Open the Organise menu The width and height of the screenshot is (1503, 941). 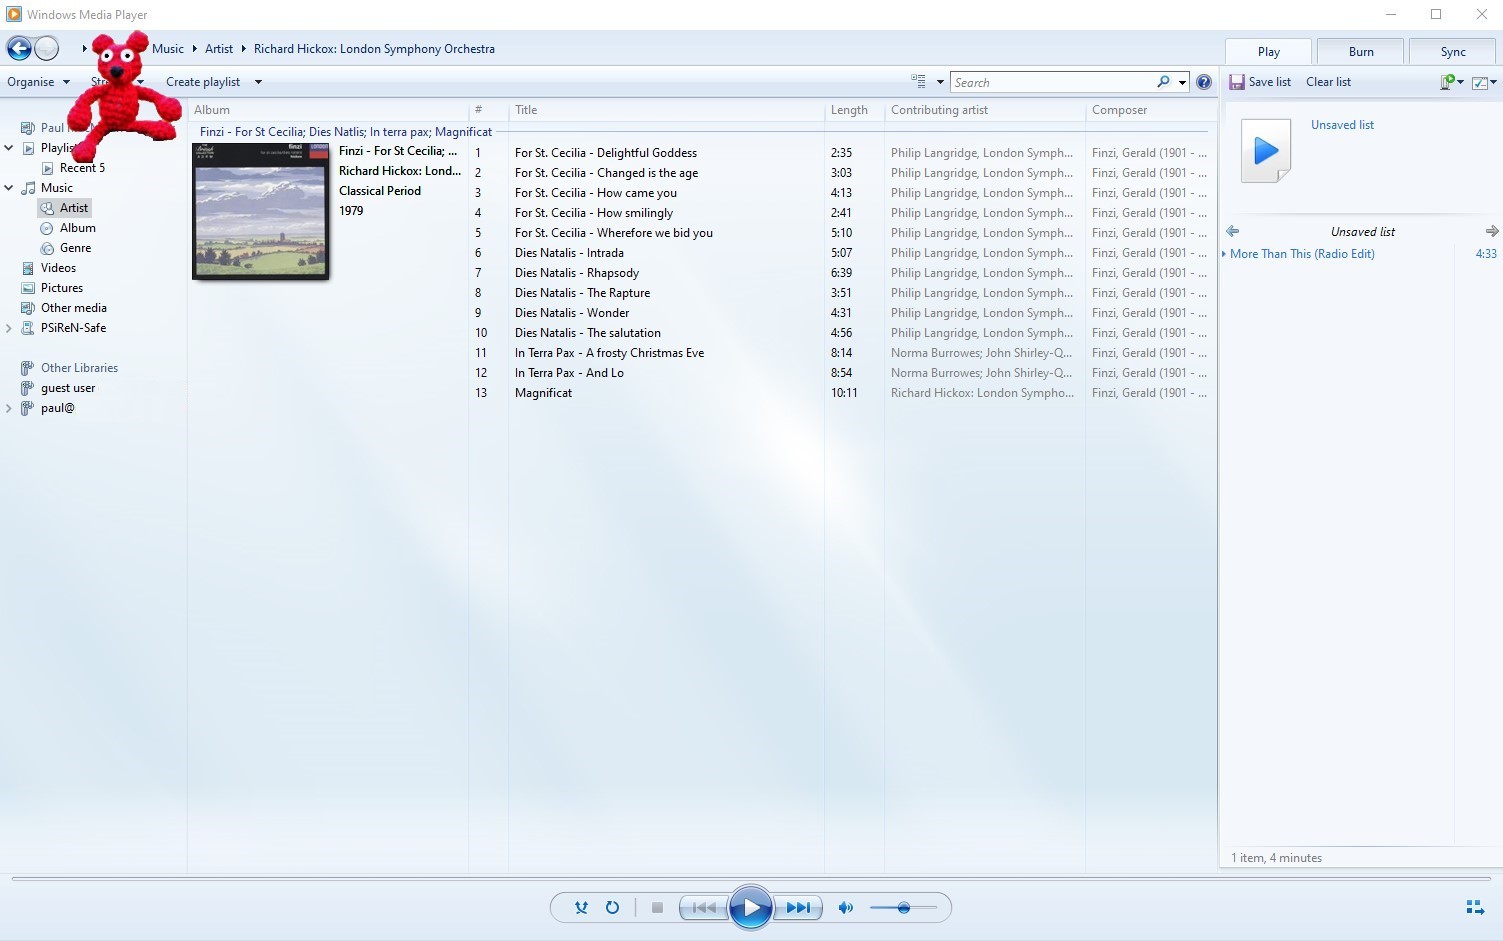[38, 82]
